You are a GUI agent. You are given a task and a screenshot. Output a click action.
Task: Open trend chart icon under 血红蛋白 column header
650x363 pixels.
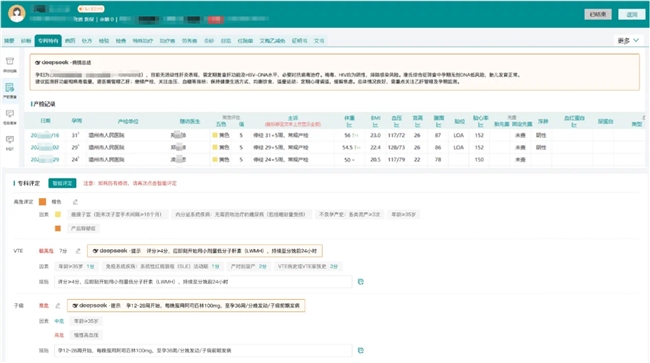(x=574, y=125)
